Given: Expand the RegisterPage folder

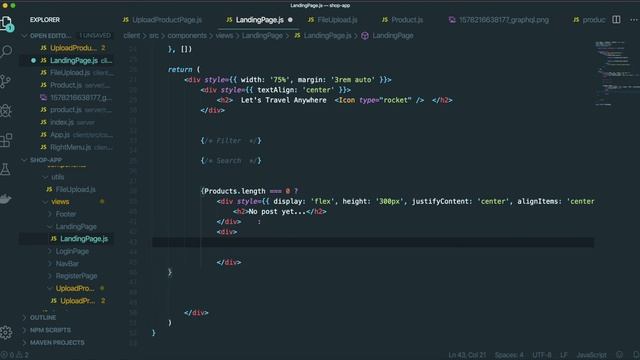Looking at the screenshot, I should tap(76, 276).
